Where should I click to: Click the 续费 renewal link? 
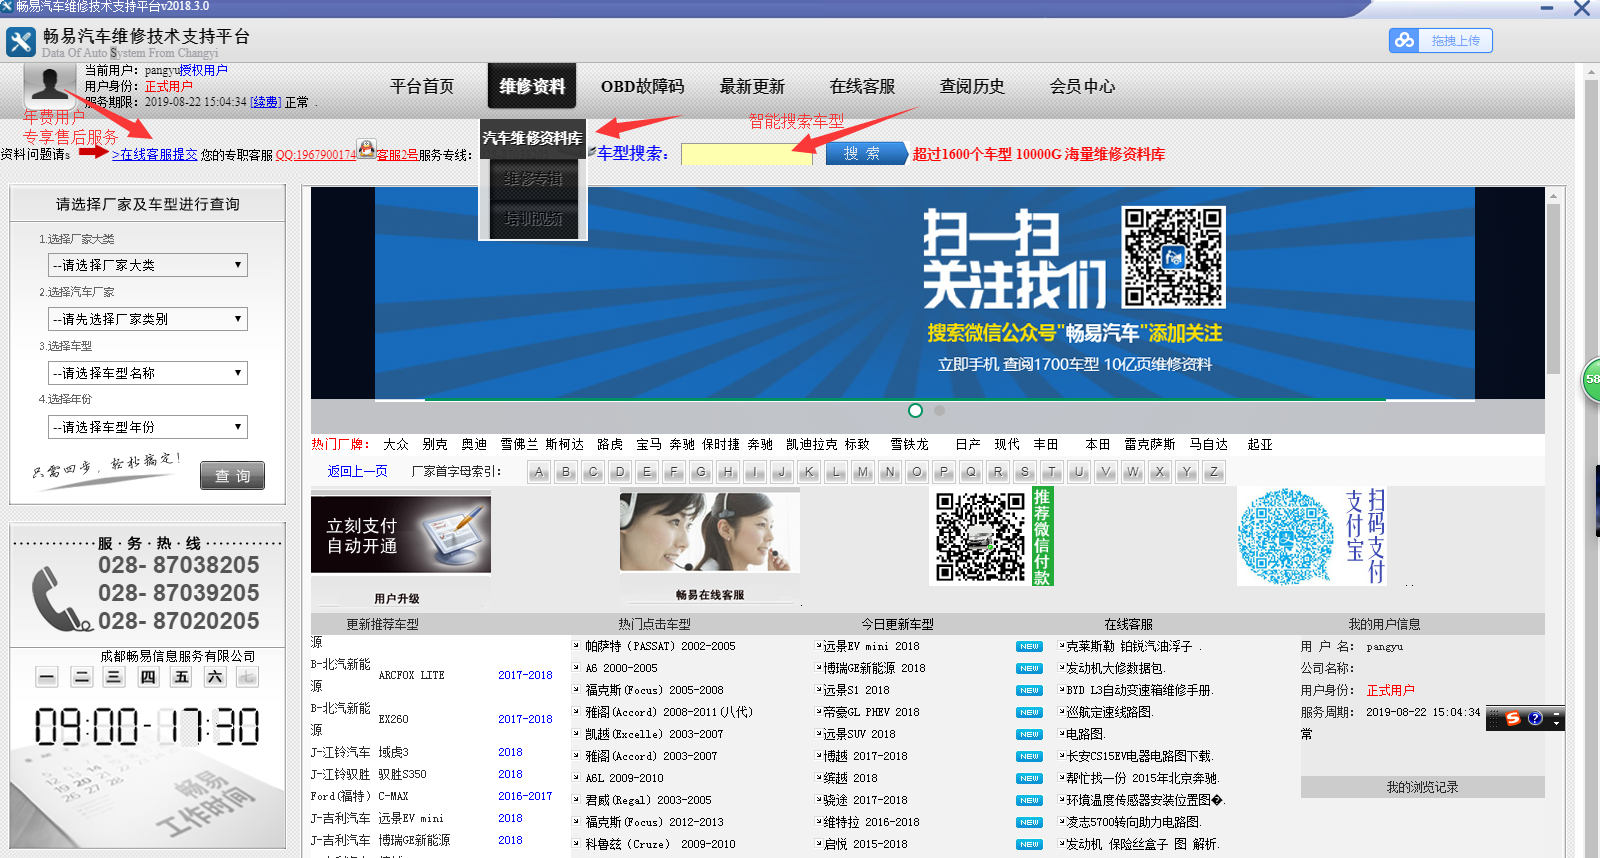click(265, 102)
